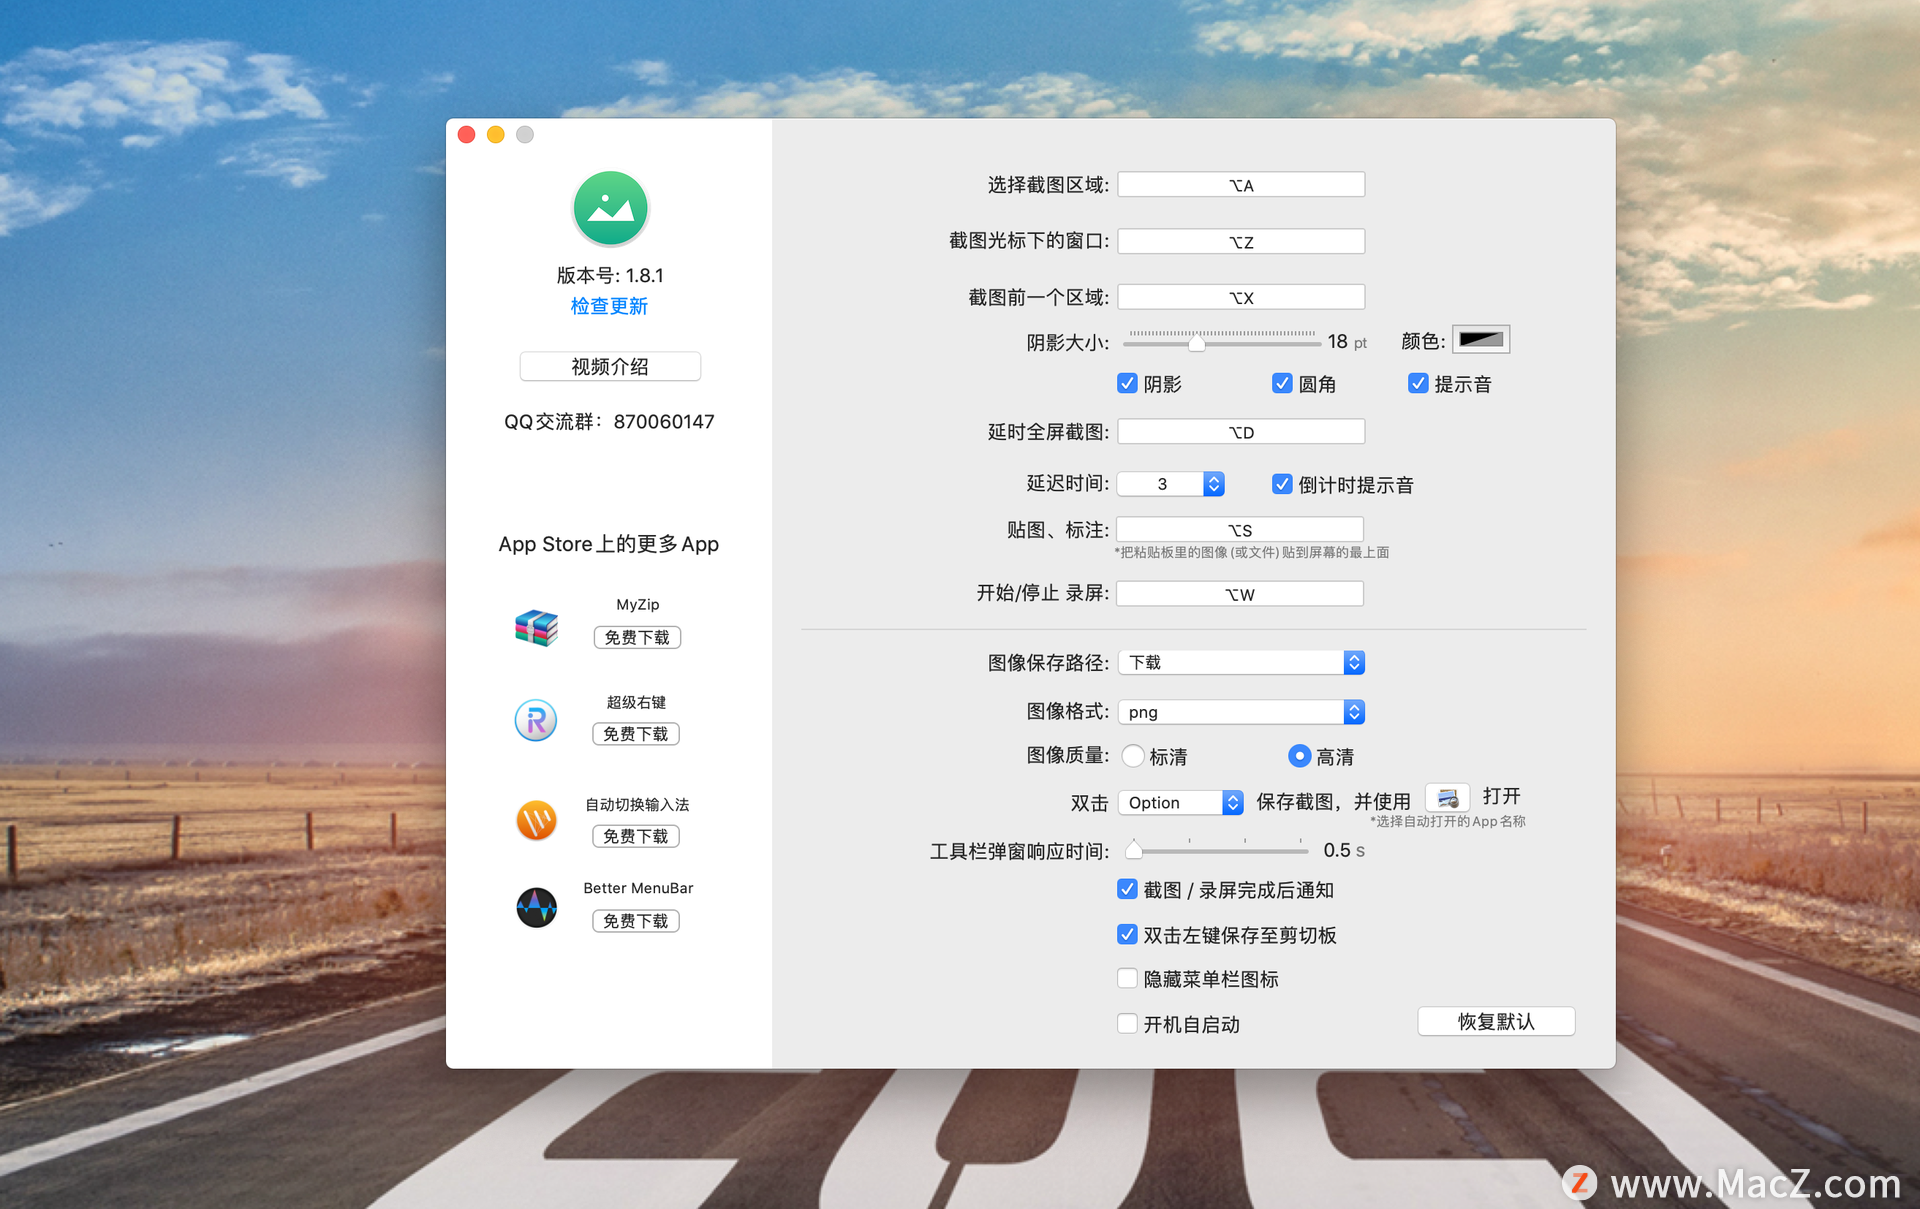Viewport: 1920px width, 1209px height.
Task: Click the 开始/停止 录屏 shortcut field
Action: (x=1240, y=594)
